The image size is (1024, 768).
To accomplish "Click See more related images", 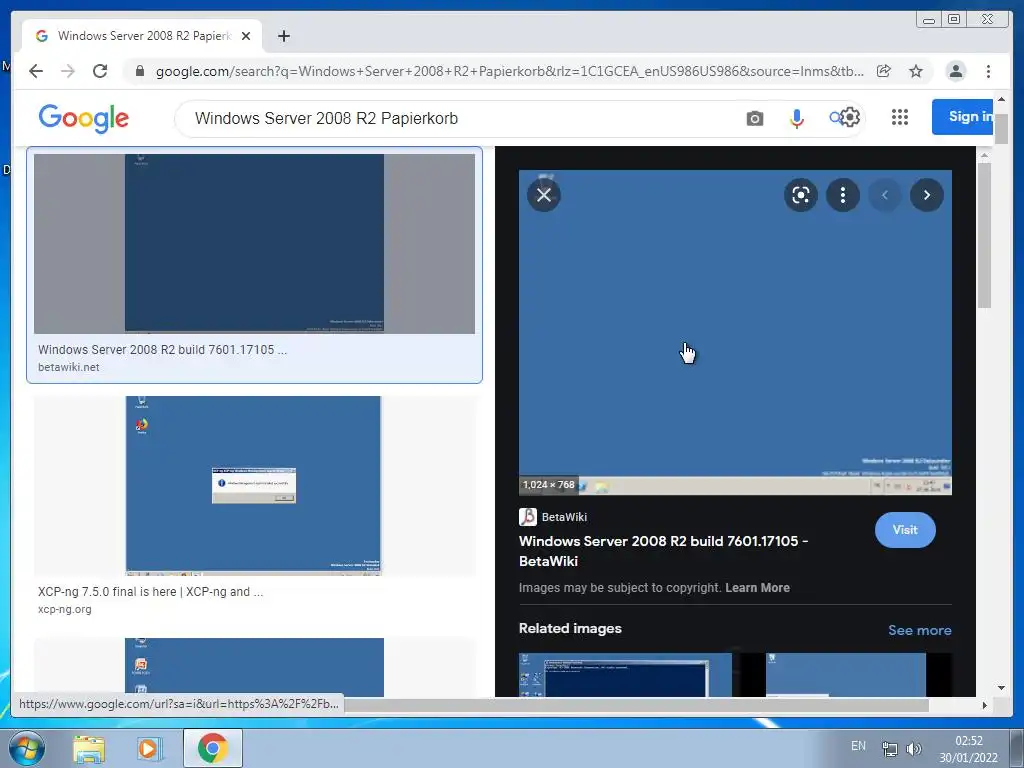I will 920,630.
